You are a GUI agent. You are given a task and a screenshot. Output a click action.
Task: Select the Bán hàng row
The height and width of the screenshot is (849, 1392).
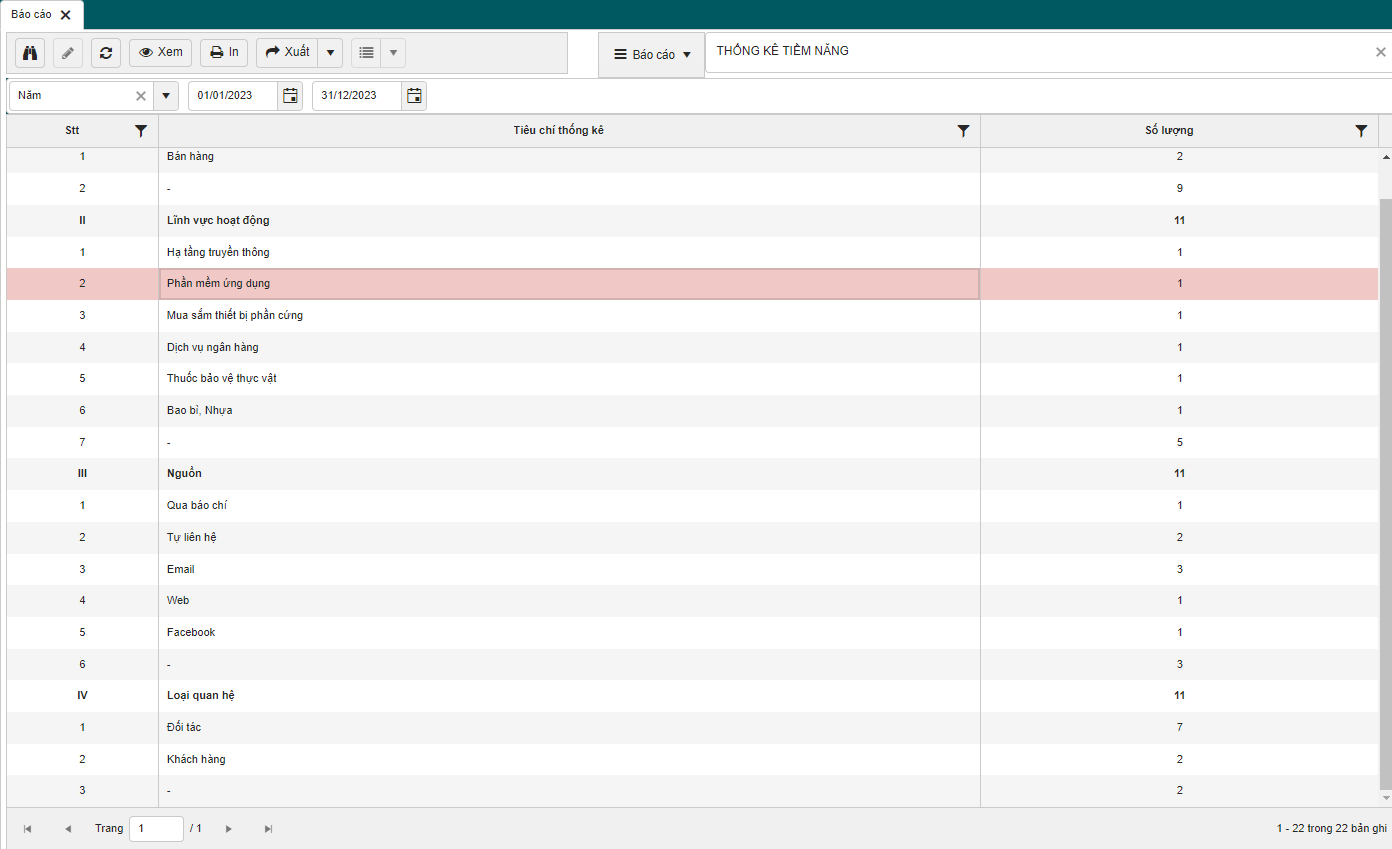point(692,157)
